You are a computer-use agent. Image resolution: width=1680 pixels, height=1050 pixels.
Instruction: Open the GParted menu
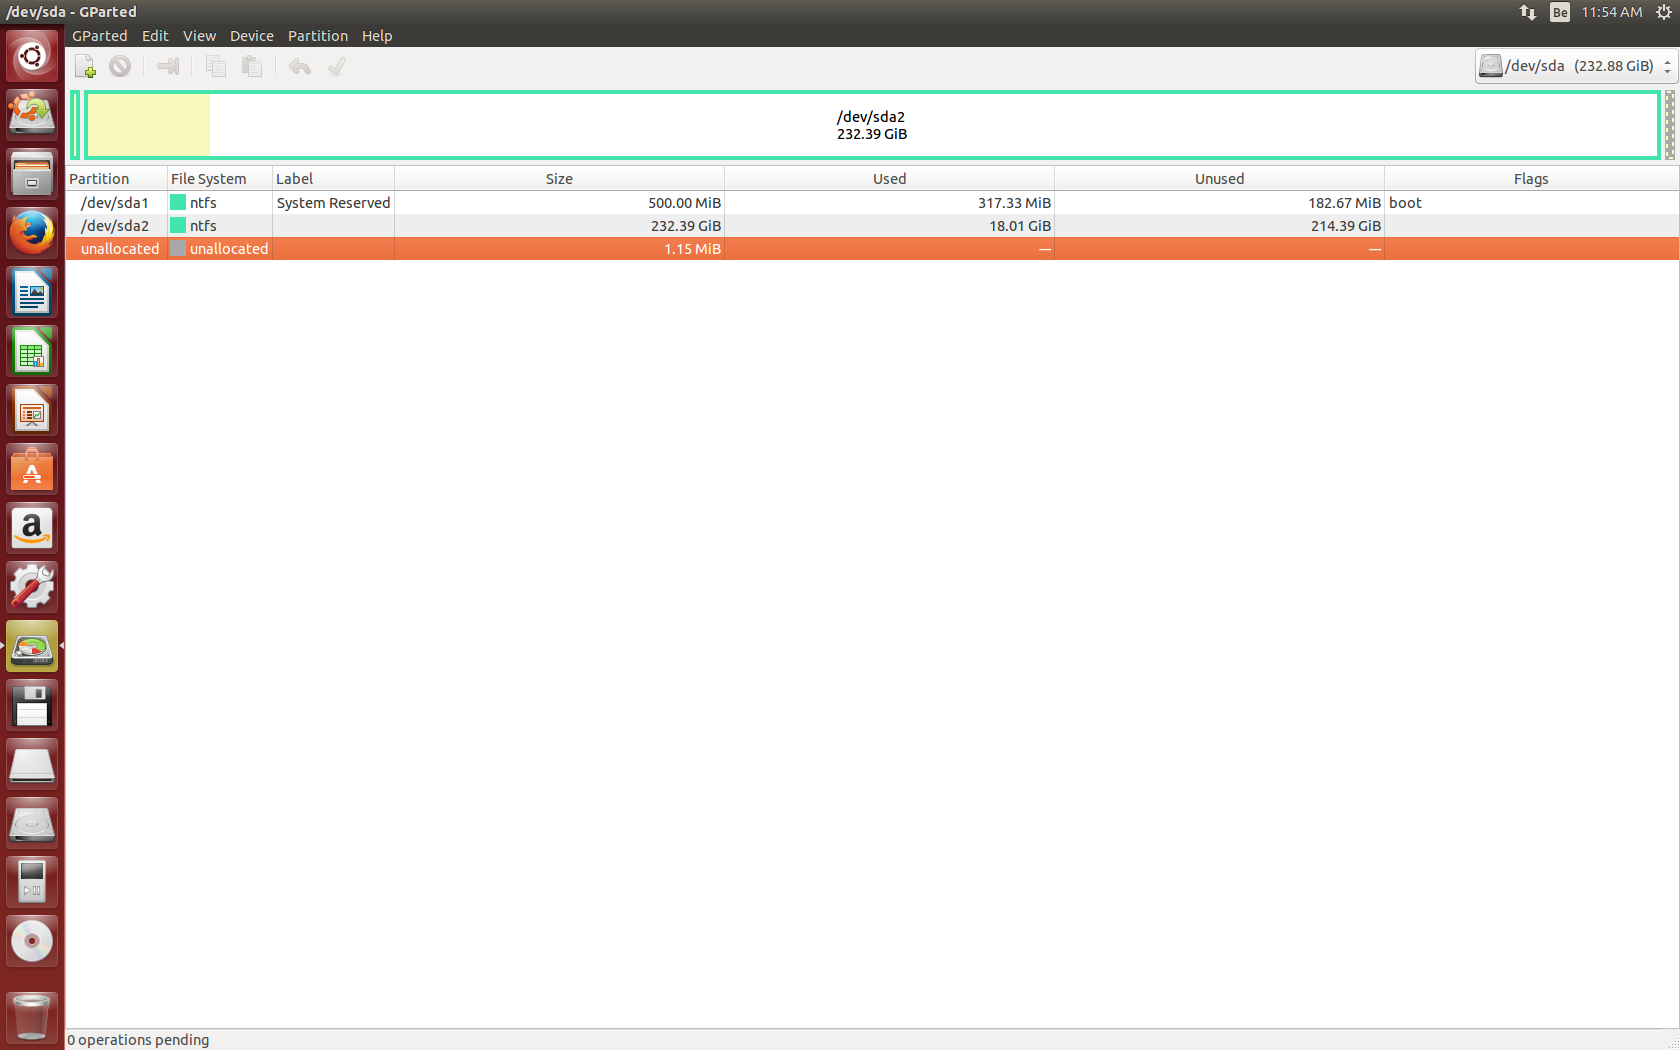pyautogui.click(x=100, y=36)
